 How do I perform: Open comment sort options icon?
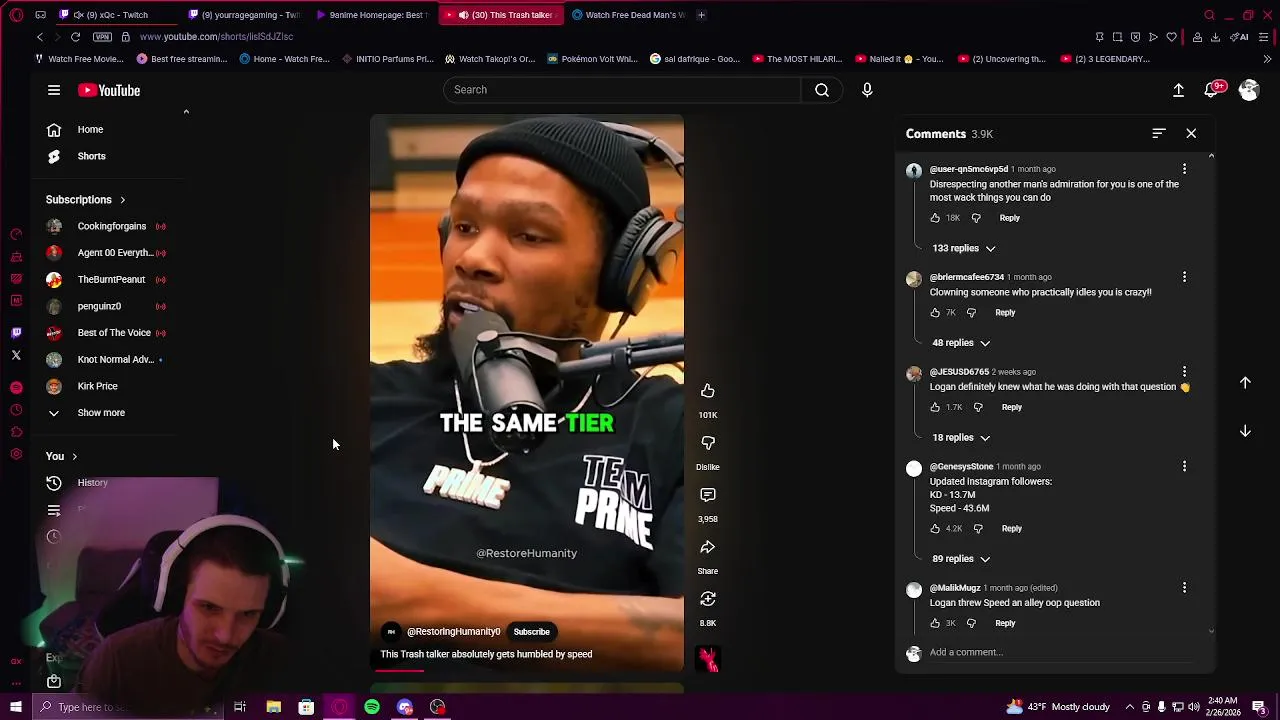point(1159,133)
